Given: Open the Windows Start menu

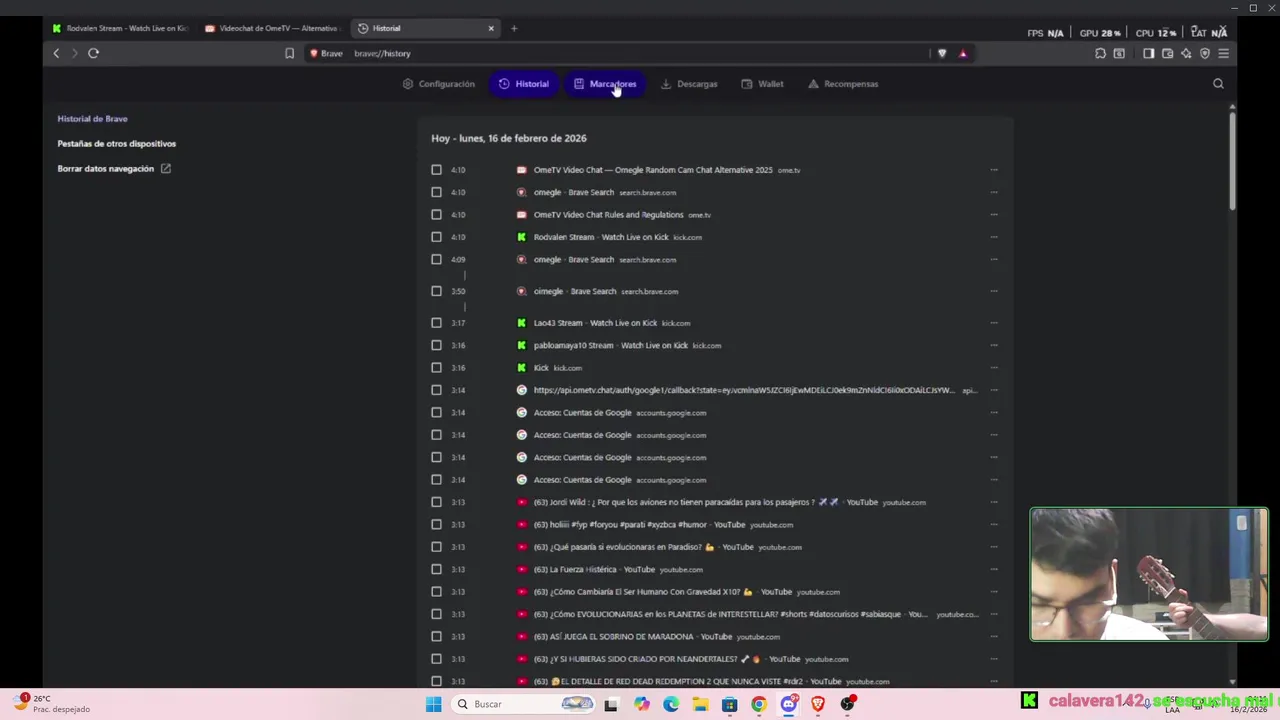Looking at the screenshot, I should click(433, 704).
